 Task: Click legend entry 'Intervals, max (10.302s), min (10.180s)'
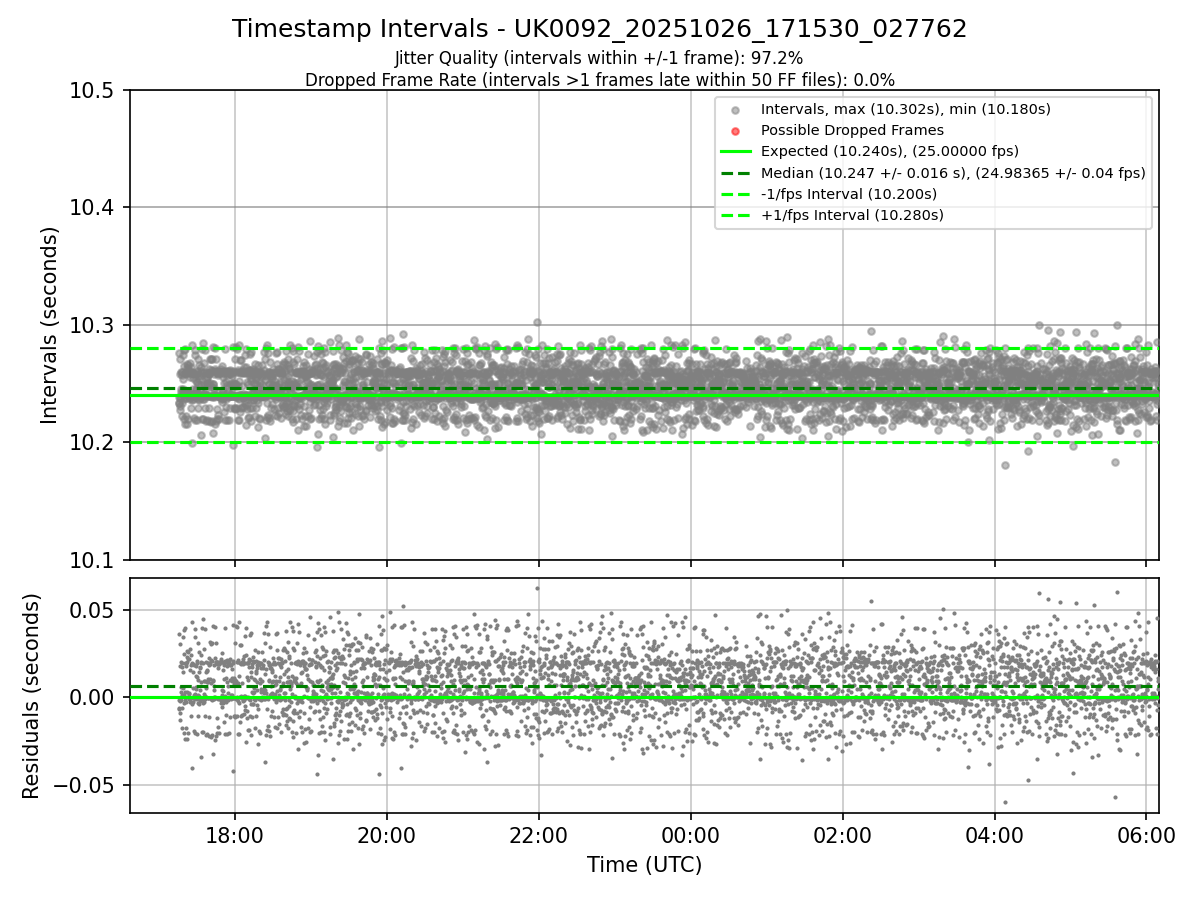point(906,109)
